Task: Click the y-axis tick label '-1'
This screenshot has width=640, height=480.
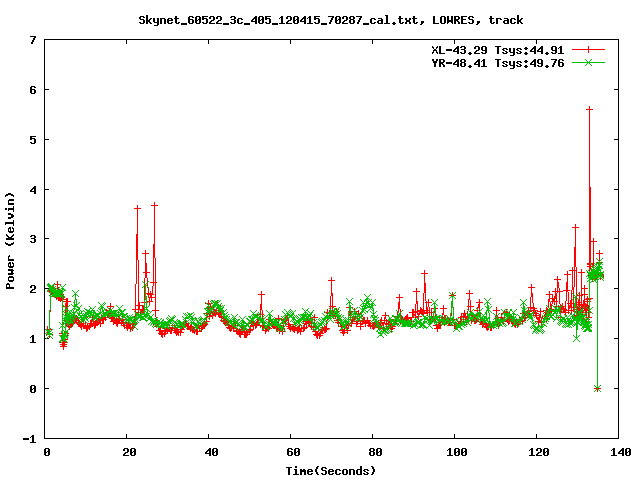Action: pos(29,439)
